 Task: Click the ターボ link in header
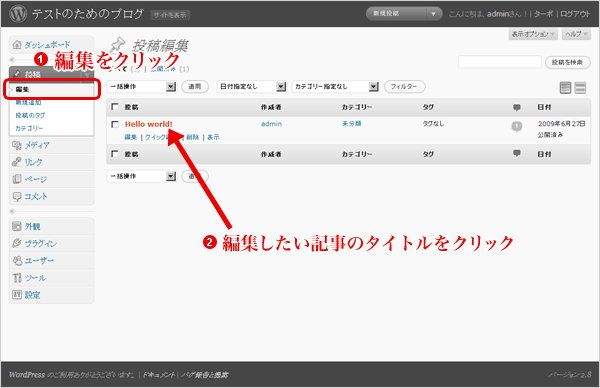coord(543,14)
